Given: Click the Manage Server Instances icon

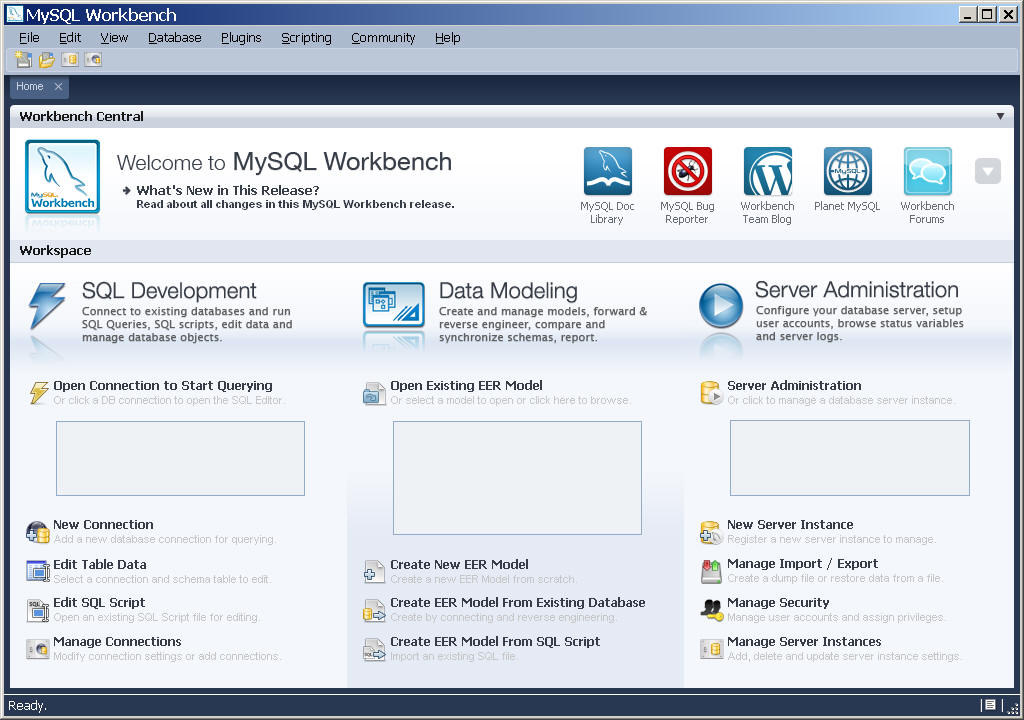Looking at the screenshot, I should click(711, 649).
